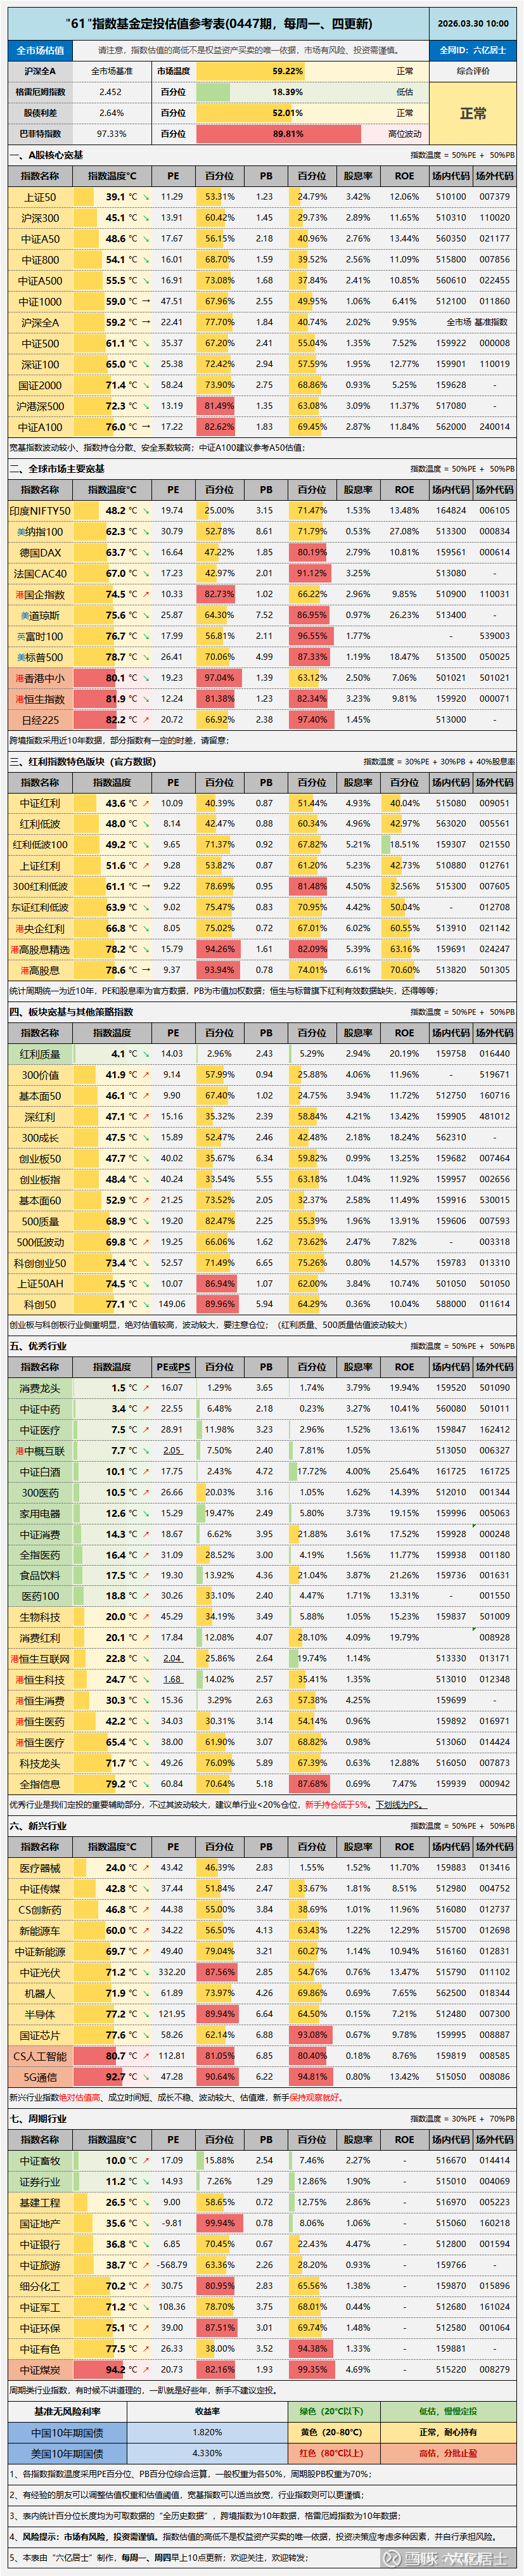Screen dimensions: 524x2576
Task: Click the flat trend arrow beside 中证1000
Action: [x=146, y=301]
